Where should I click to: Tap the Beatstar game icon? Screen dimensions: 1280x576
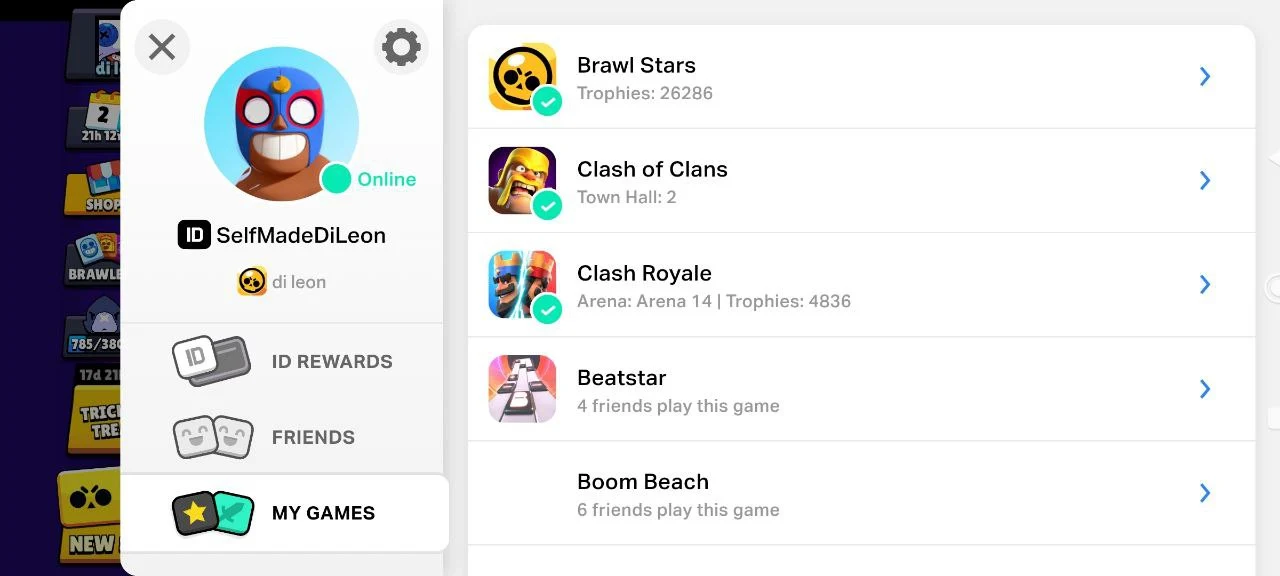click(522, 389)
